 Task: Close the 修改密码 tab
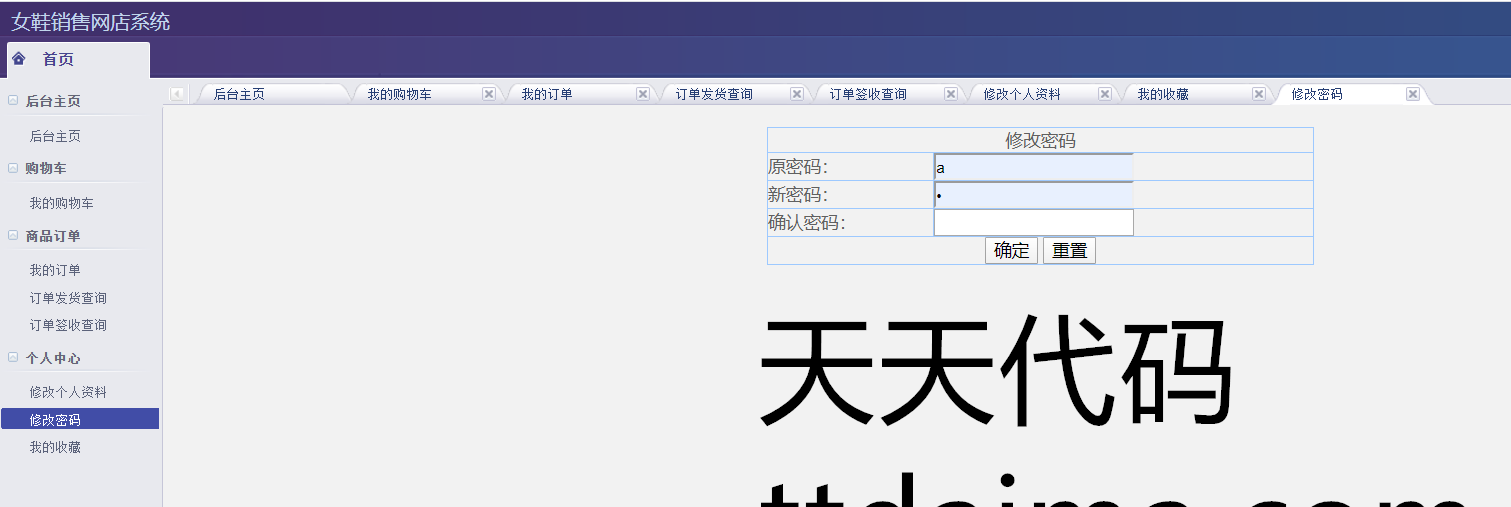pos(1413,94)
